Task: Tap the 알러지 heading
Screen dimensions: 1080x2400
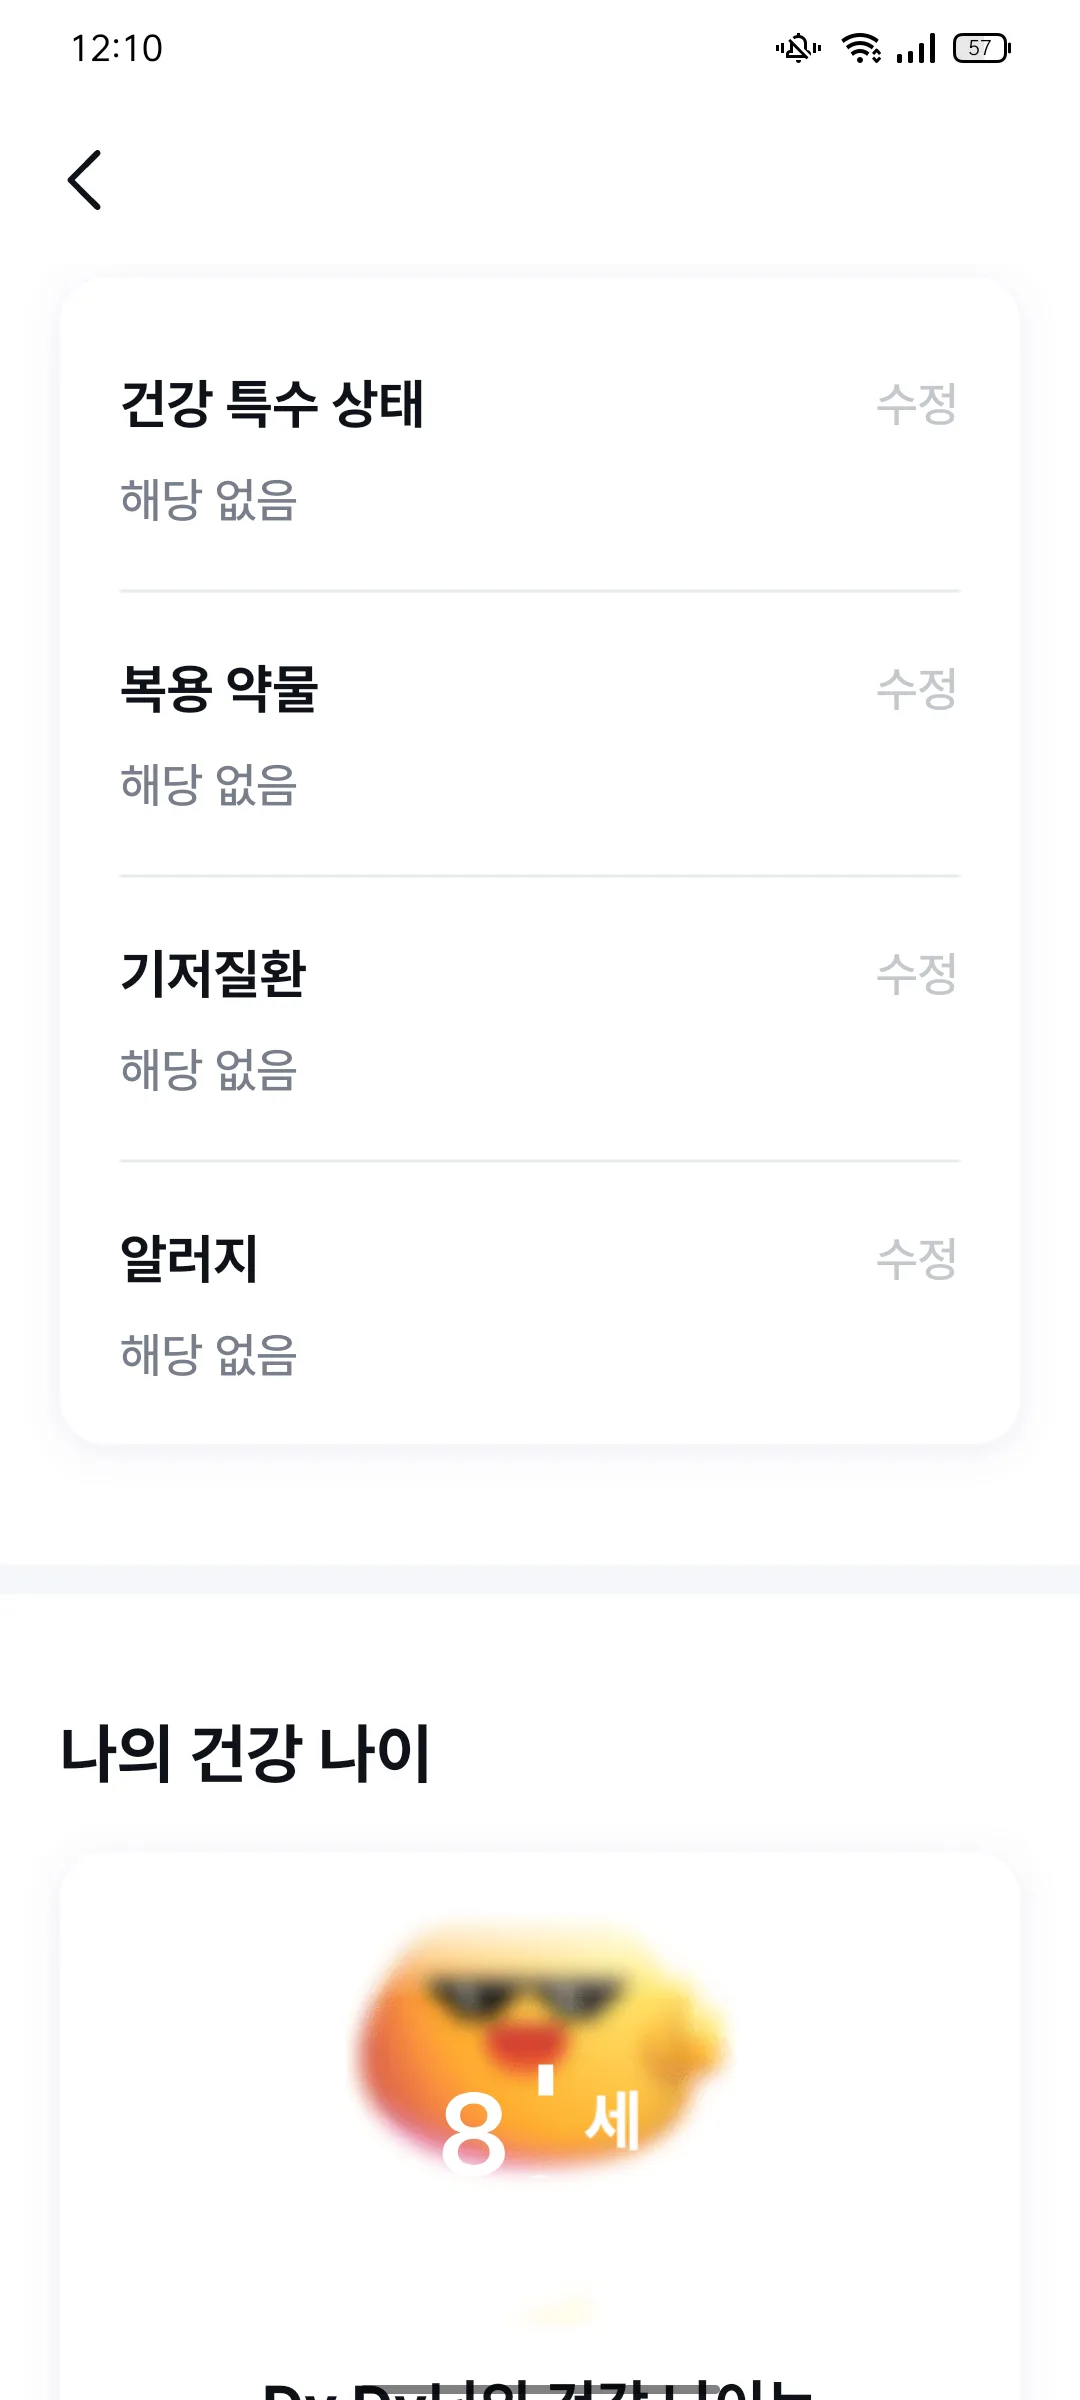Action: (189, 1259)
